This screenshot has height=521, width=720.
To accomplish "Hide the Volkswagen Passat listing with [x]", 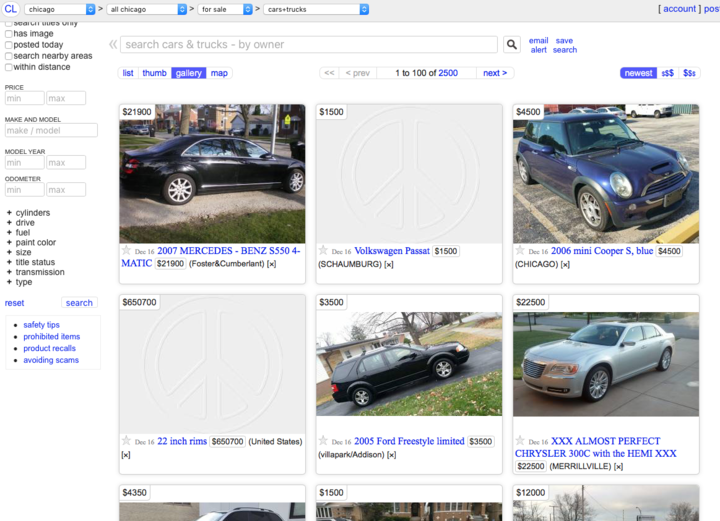I will pyautogui.click(x=389, y=264).
